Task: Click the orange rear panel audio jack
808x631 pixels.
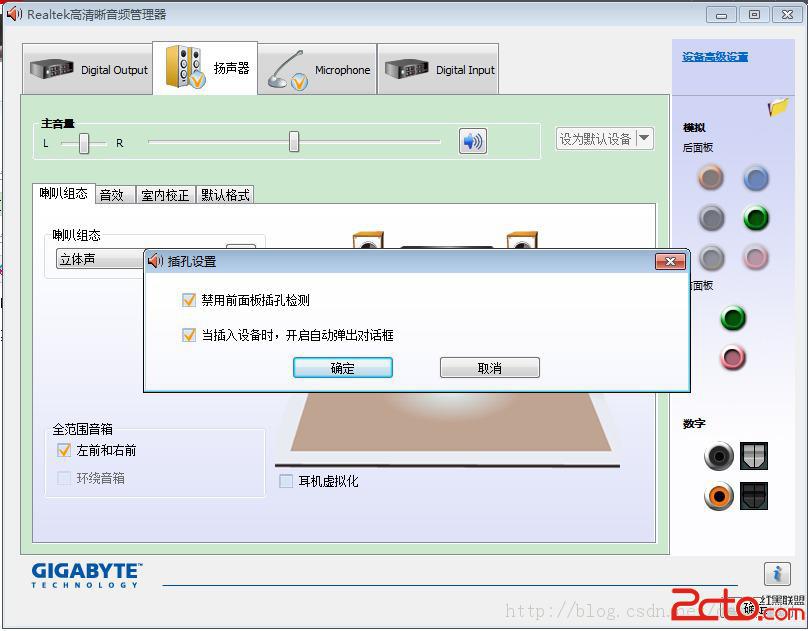Action: pyautogui.click(x=711, y=178)
